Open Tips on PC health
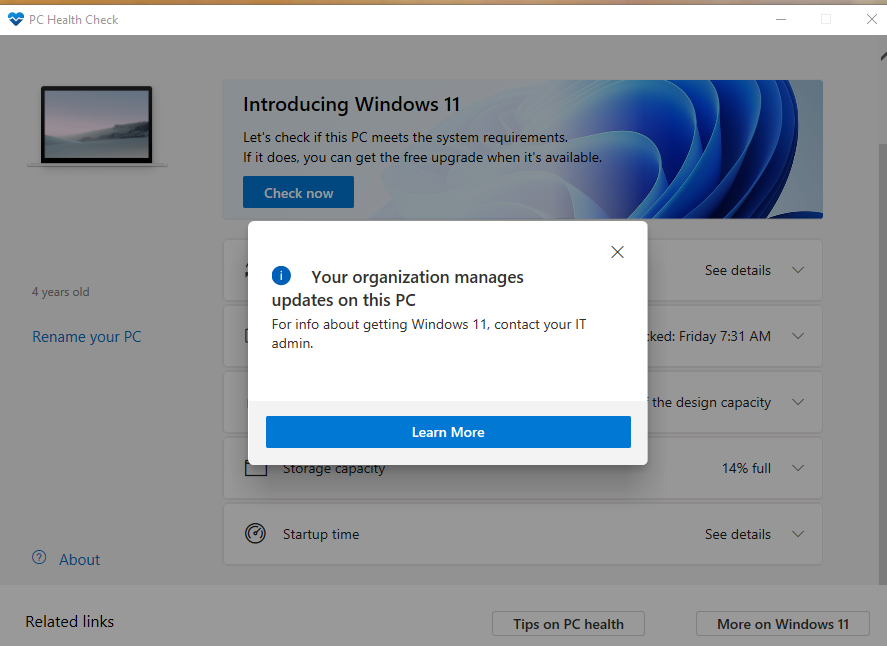Viewport: 887px width, 646px height. click(568, 624)
